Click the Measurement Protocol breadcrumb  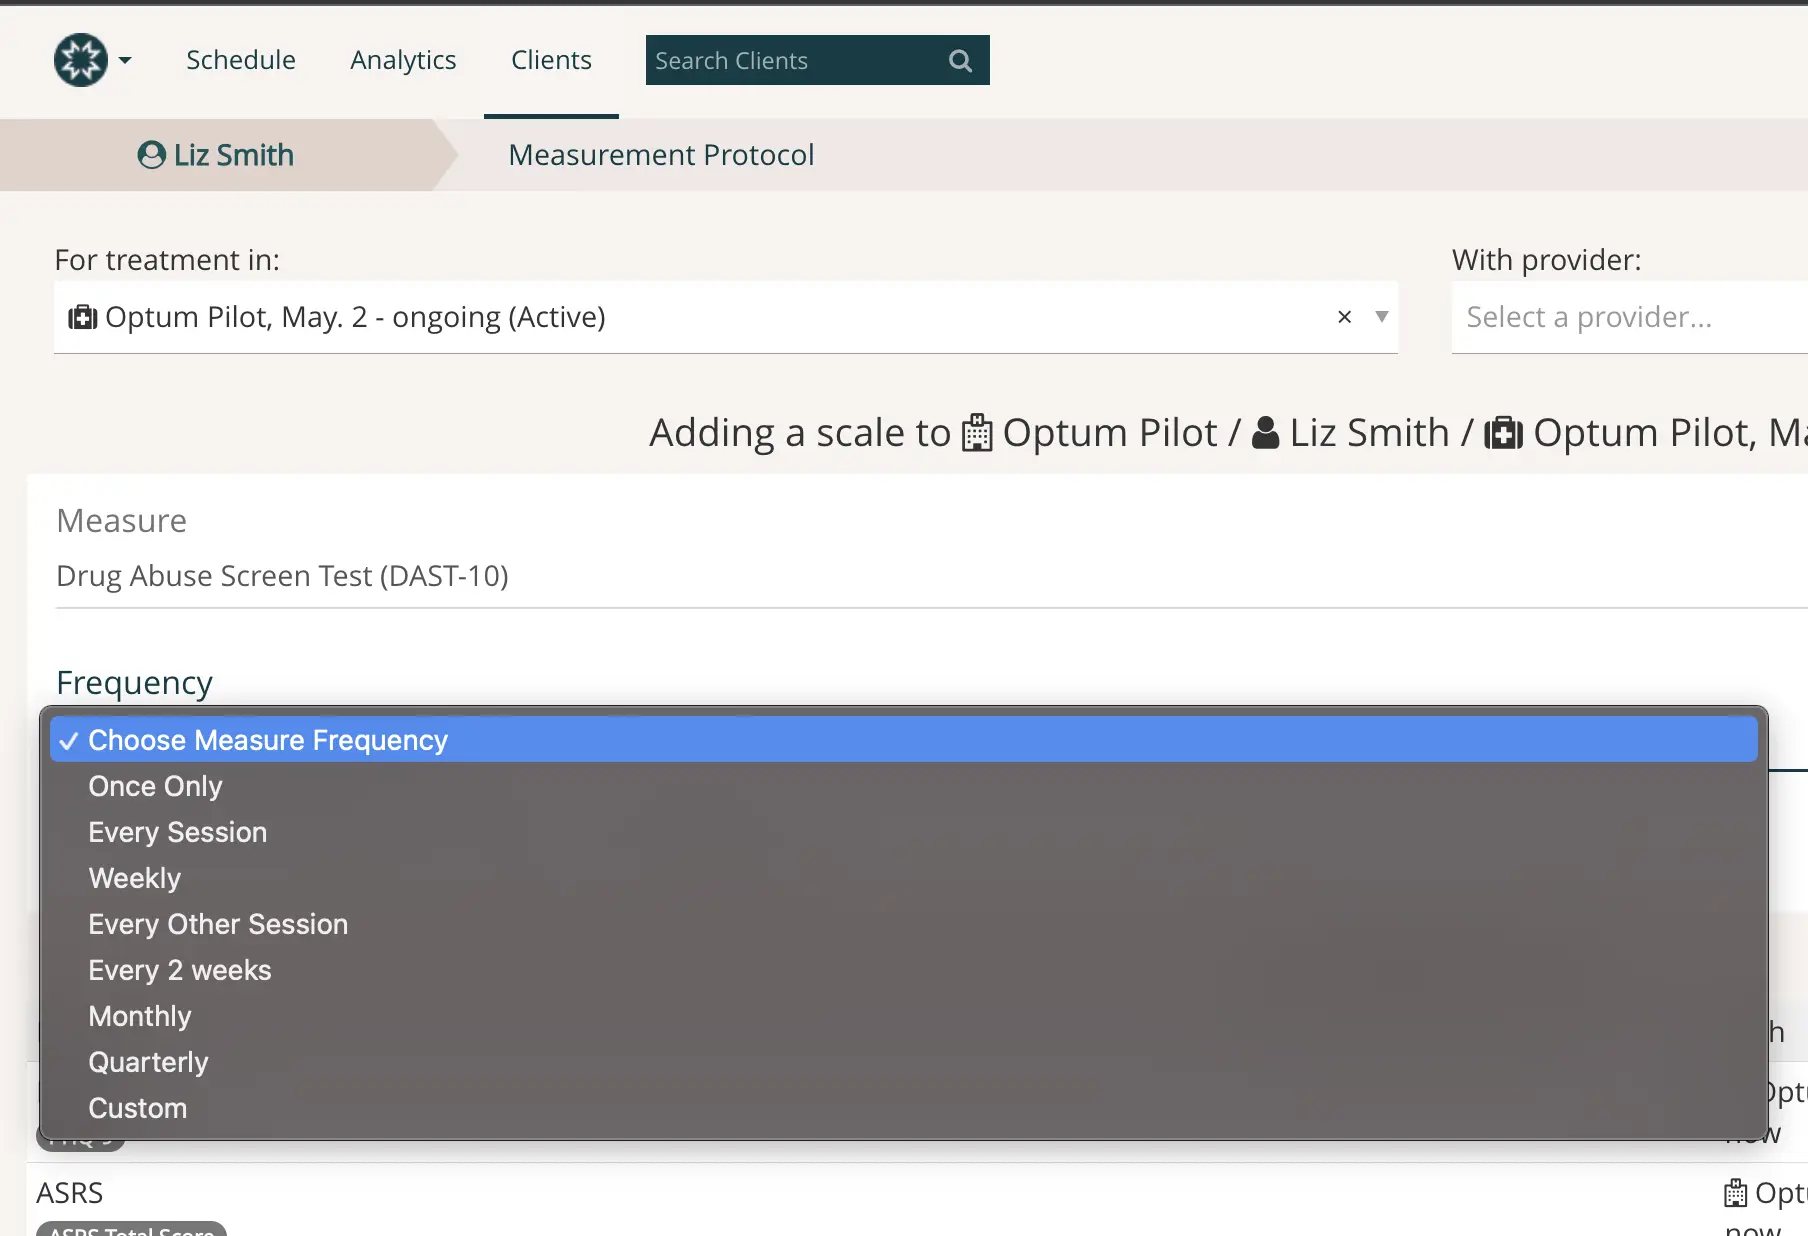[661, 155]
